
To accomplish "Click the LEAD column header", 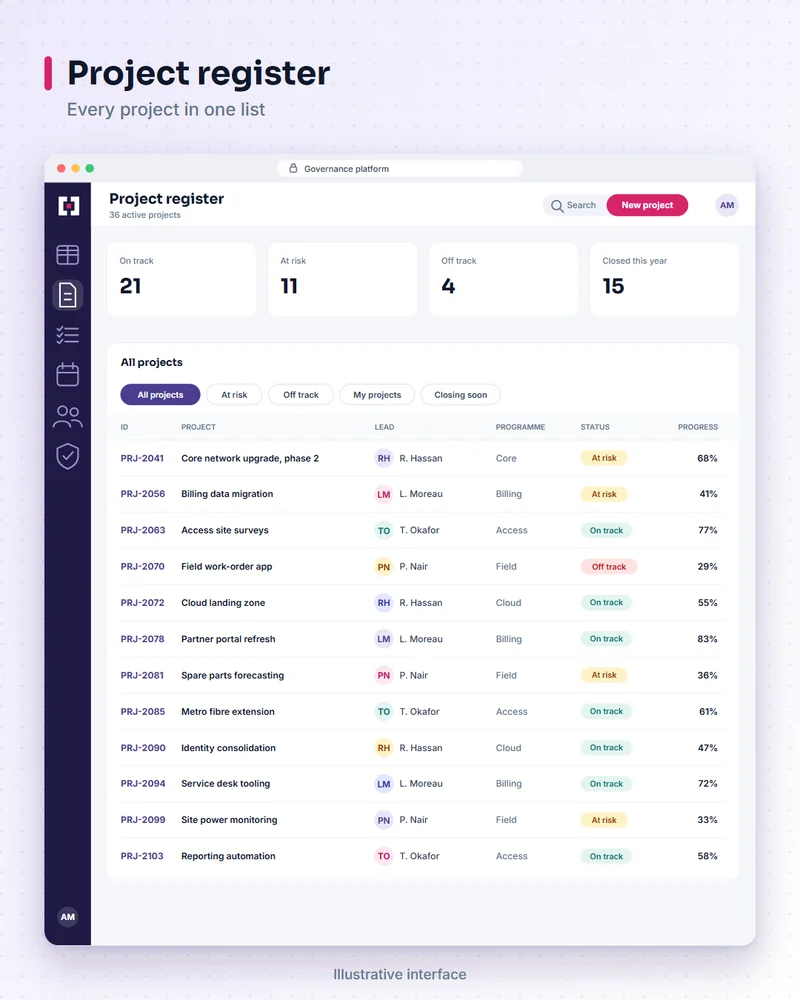I will click(384, 427).
